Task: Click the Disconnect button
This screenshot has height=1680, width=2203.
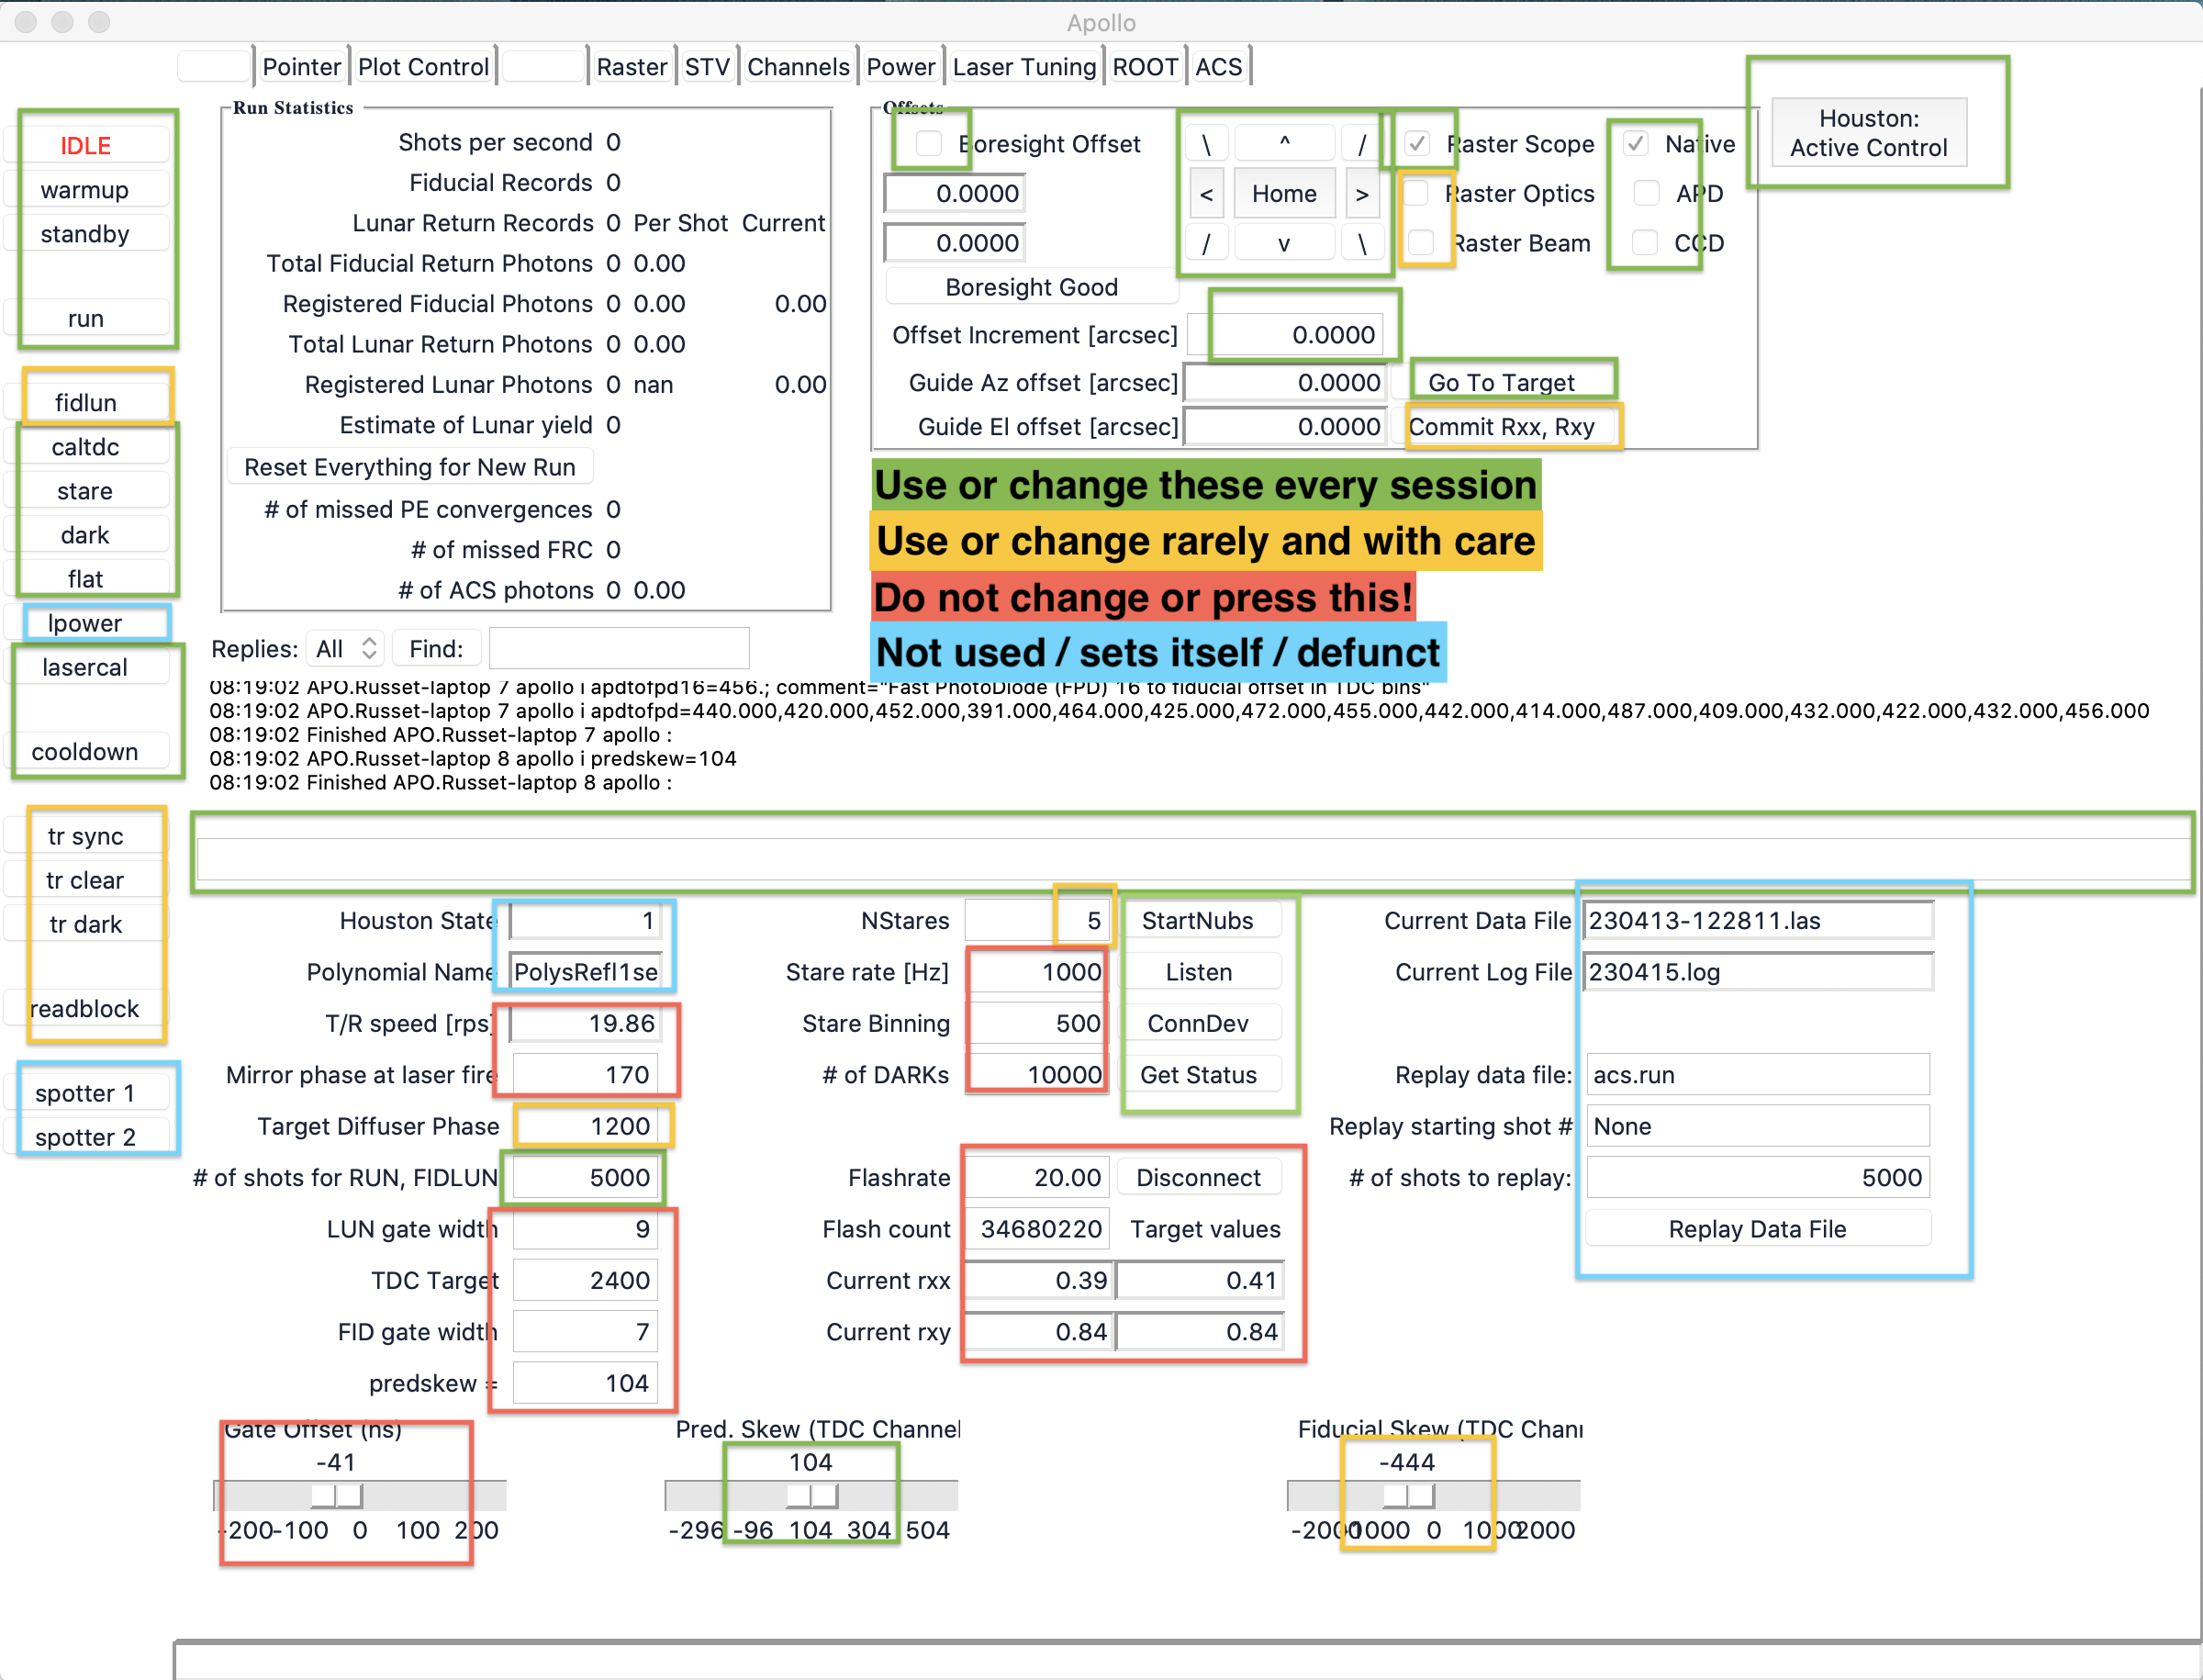Action: coord(1198,1177)
